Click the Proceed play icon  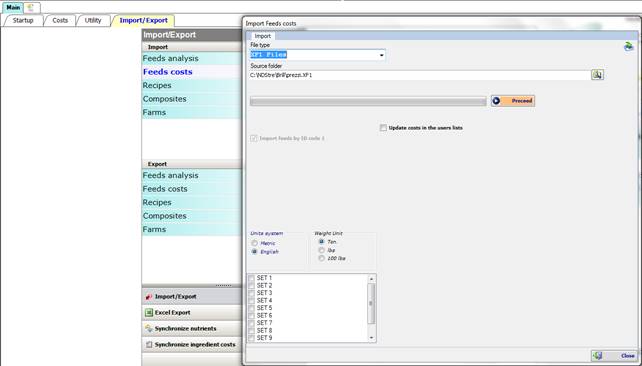point(496,101)
